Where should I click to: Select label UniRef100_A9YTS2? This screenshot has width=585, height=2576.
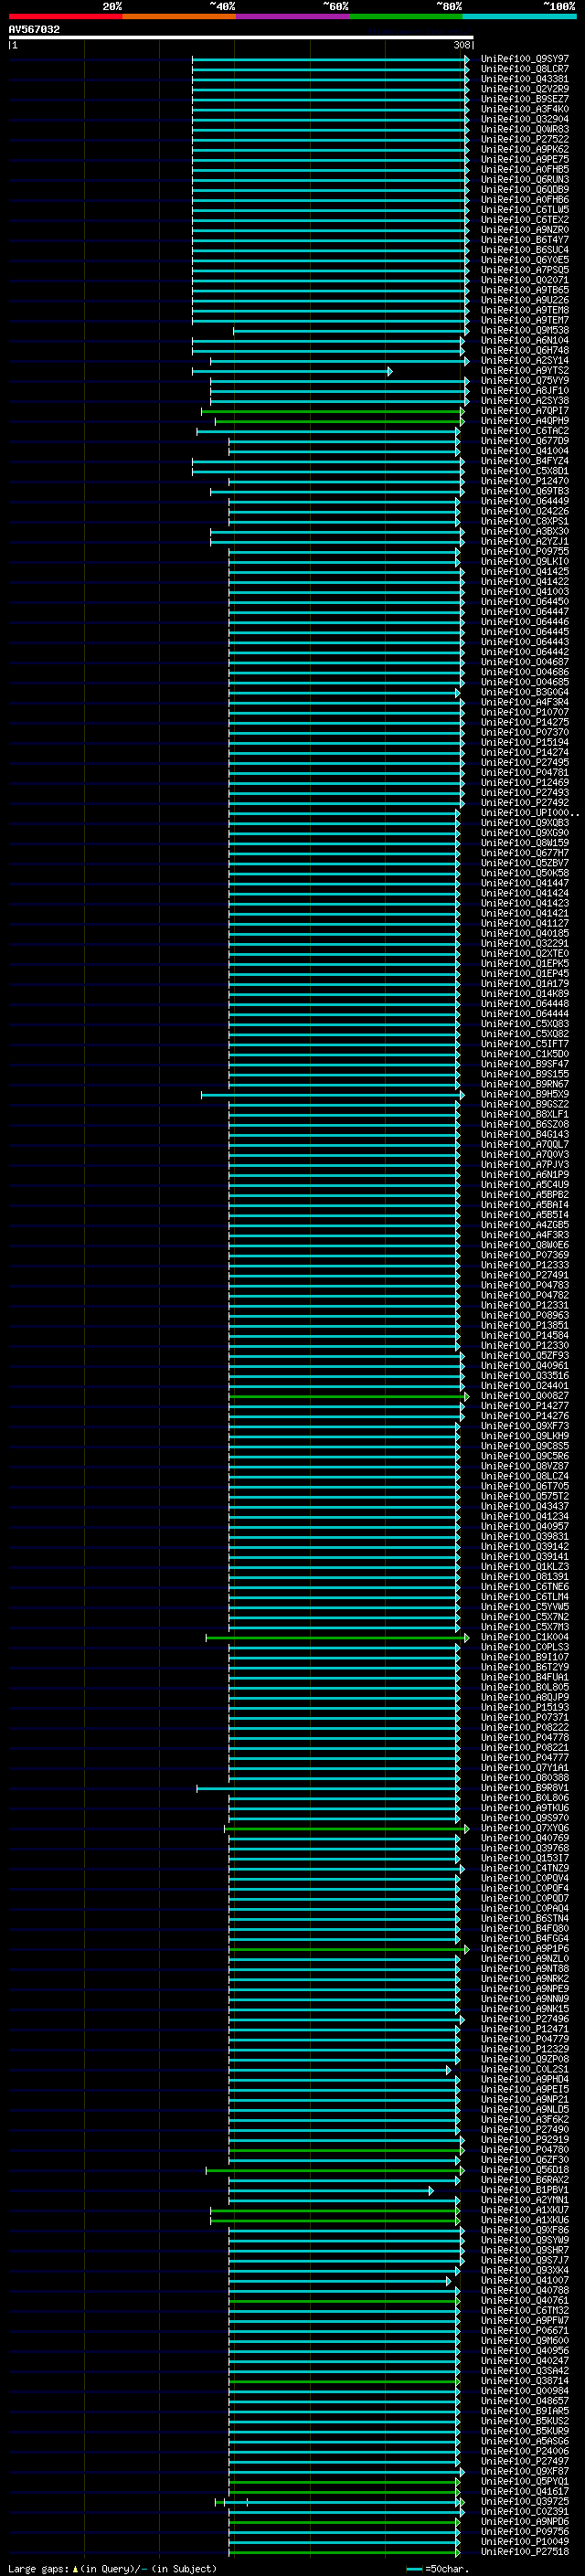(x=525, y=370)
